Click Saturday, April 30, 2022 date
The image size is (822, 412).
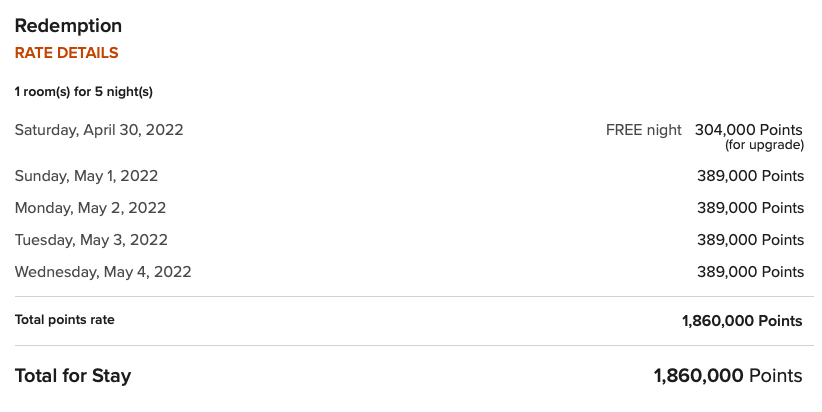click(99, 130)
